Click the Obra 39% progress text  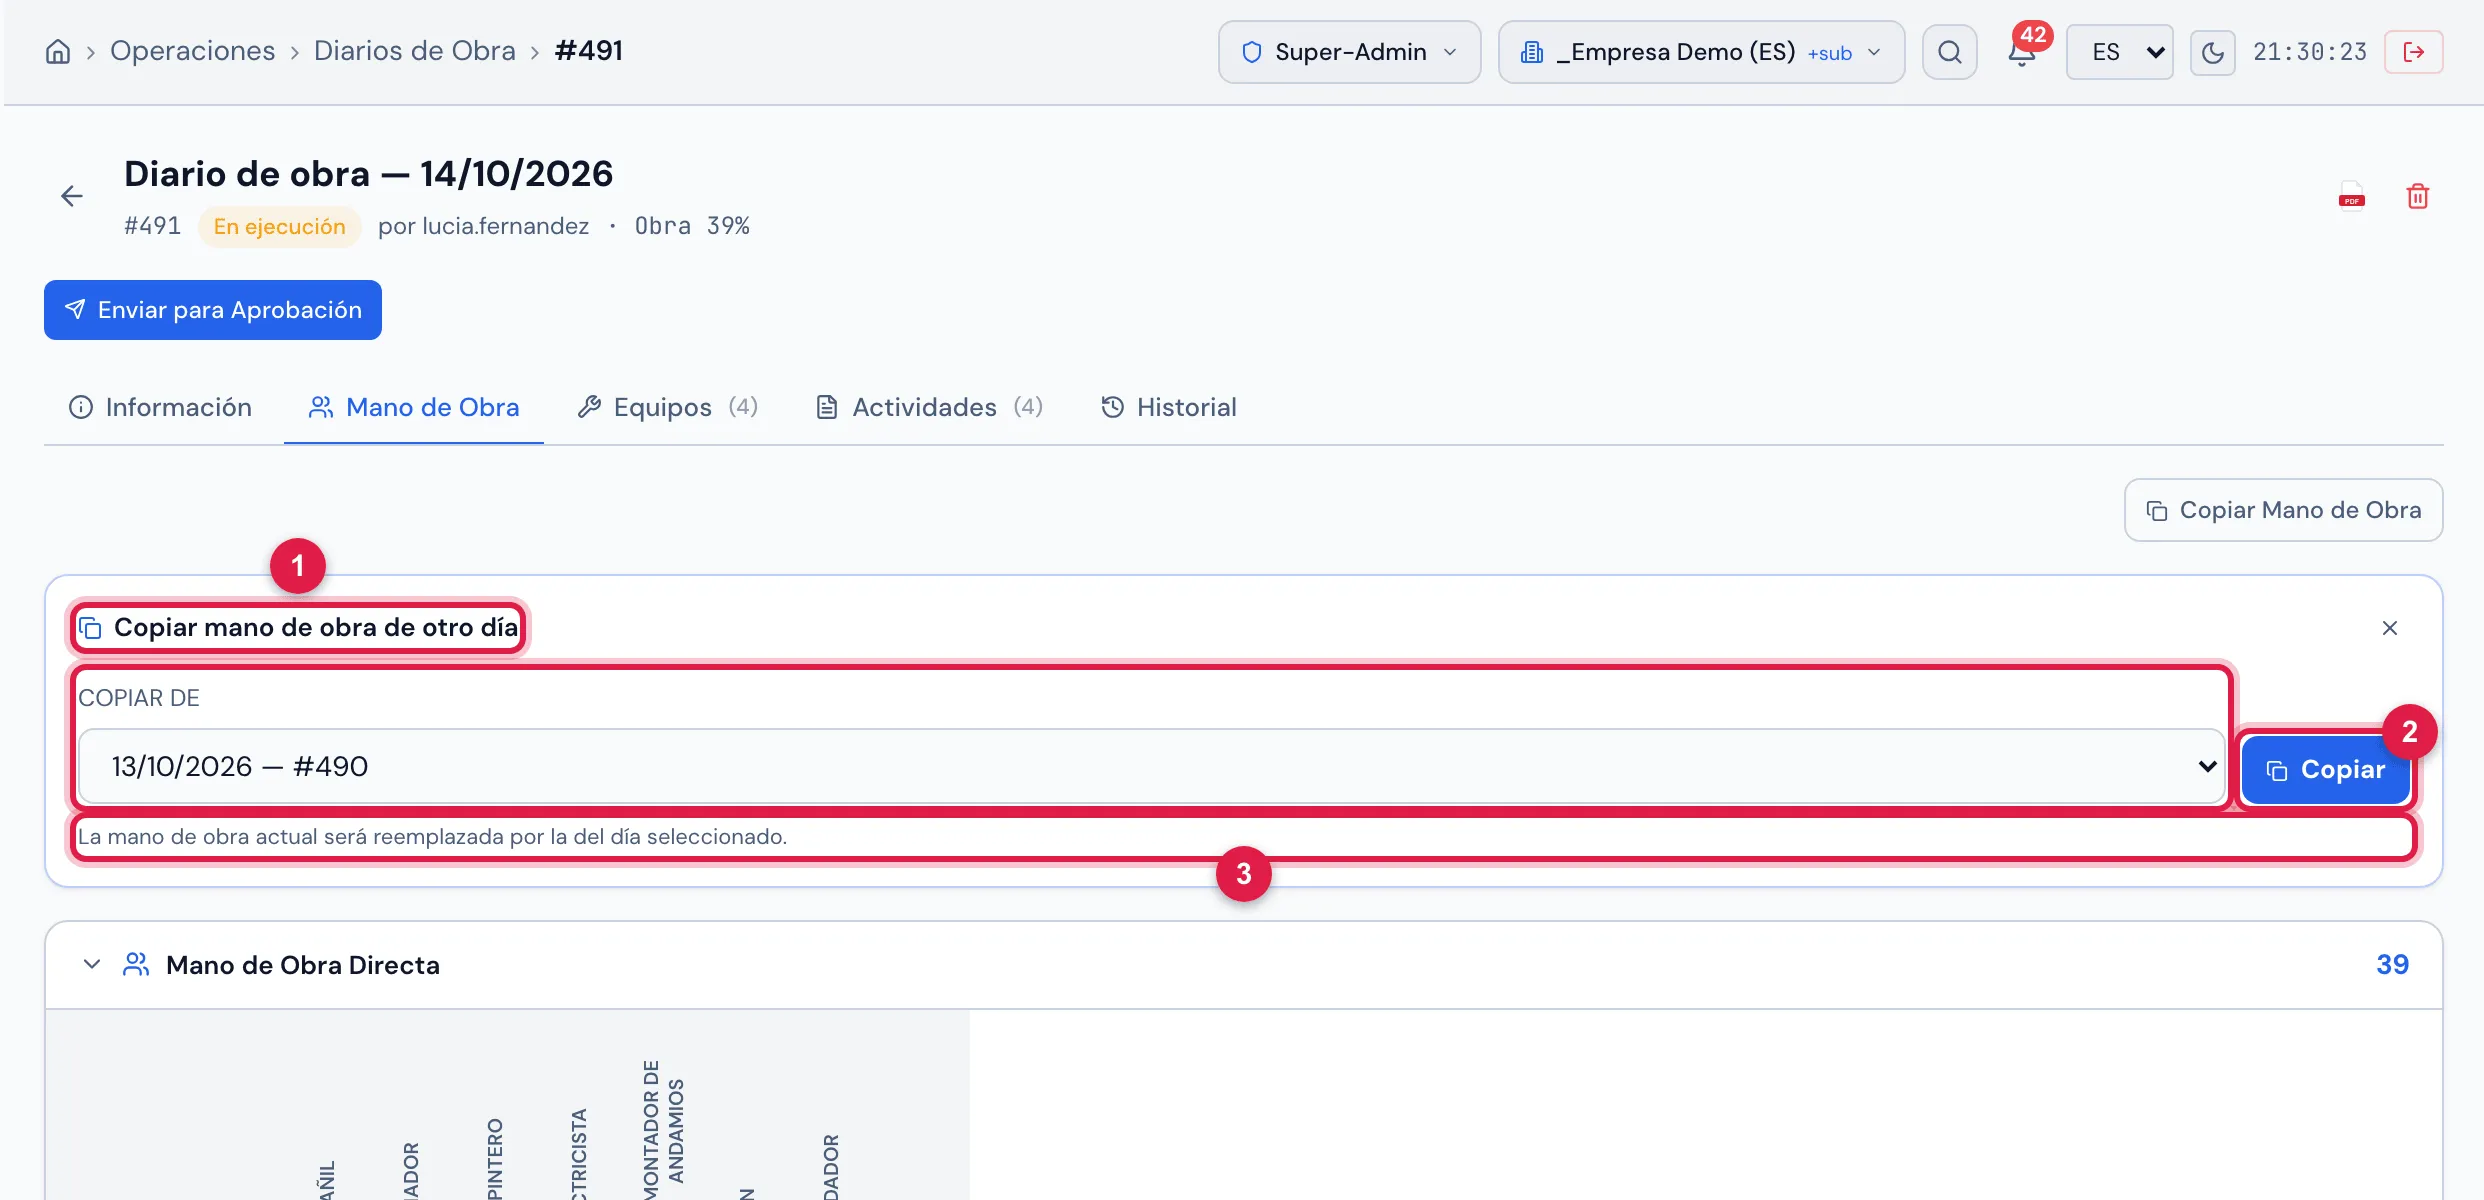(x=692, y=226)
